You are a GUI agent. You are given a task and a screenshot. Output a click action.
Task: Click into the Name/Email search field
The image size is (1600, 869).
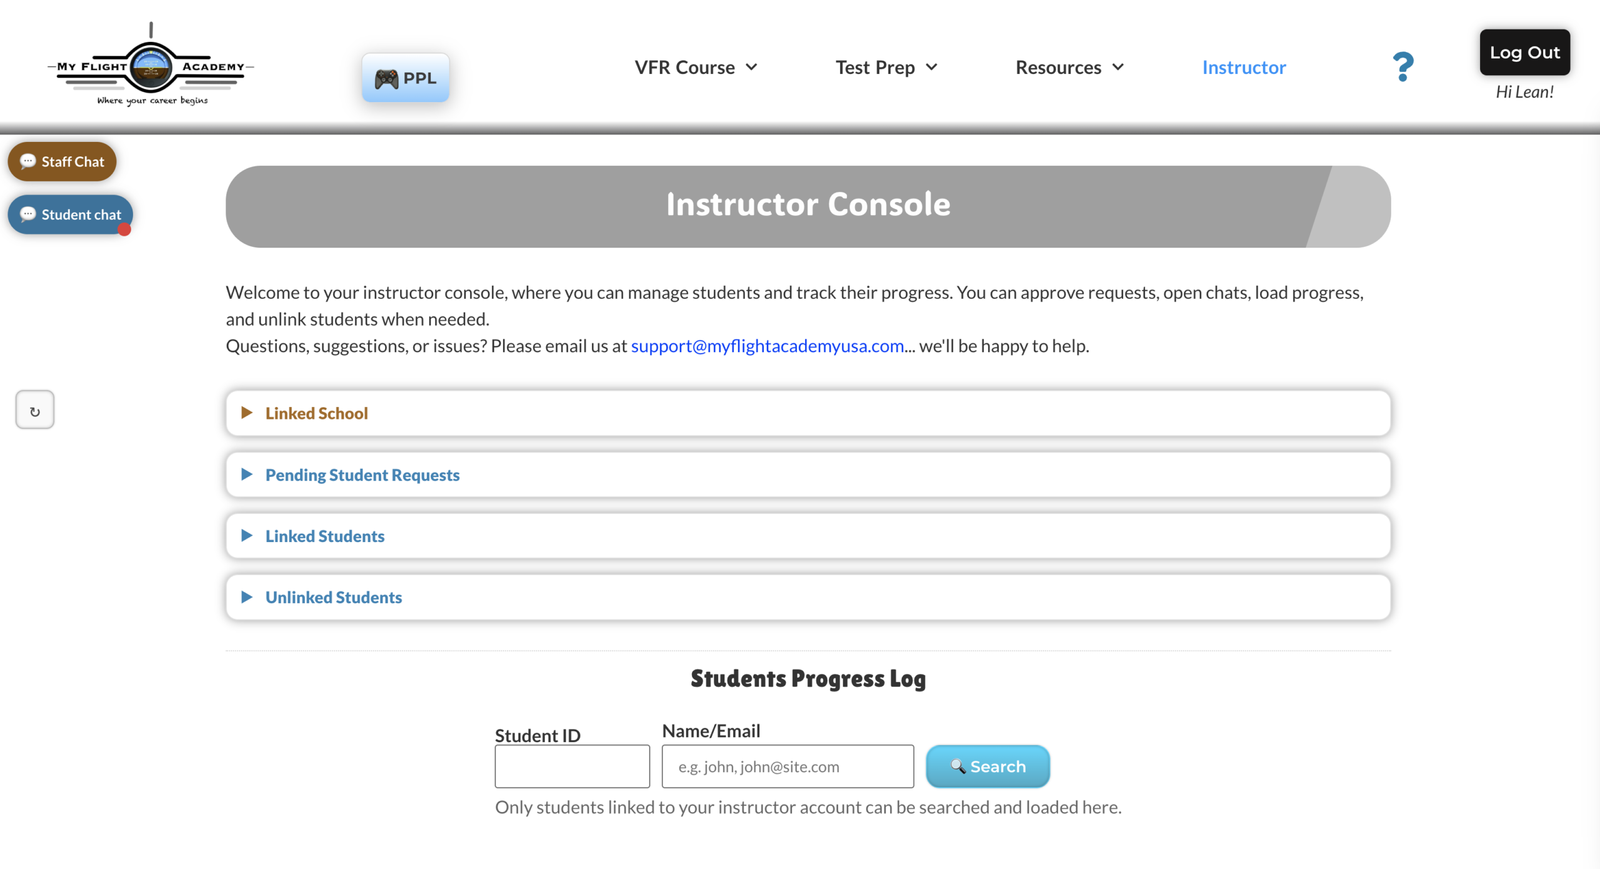click(787, 767)
